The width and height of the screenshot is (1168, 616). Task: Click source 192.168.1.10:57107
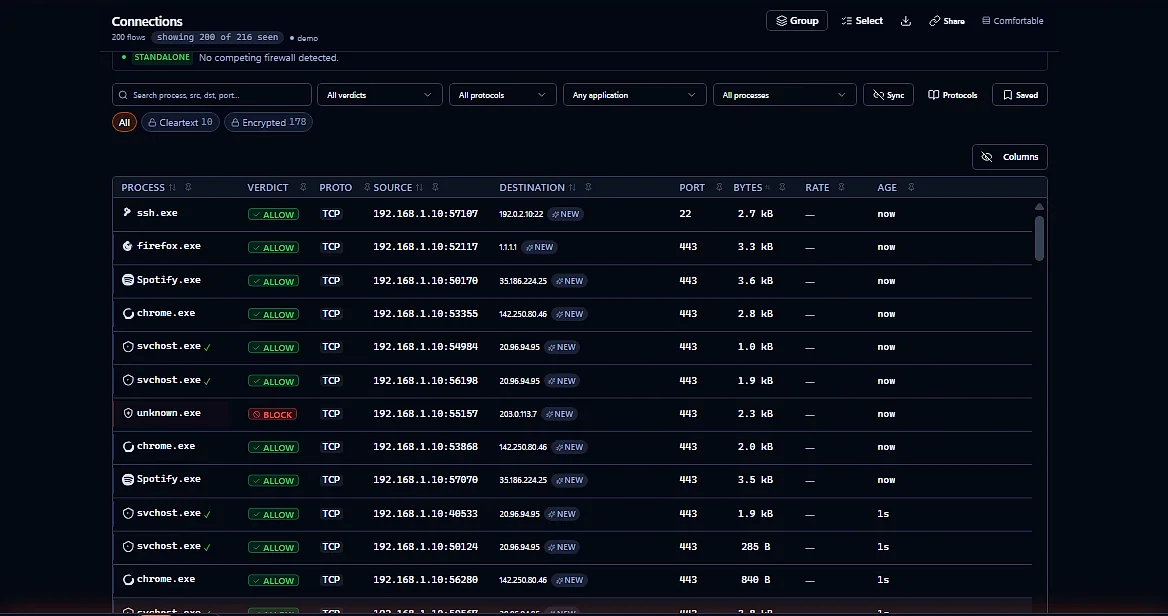click(x=425, y=214)
